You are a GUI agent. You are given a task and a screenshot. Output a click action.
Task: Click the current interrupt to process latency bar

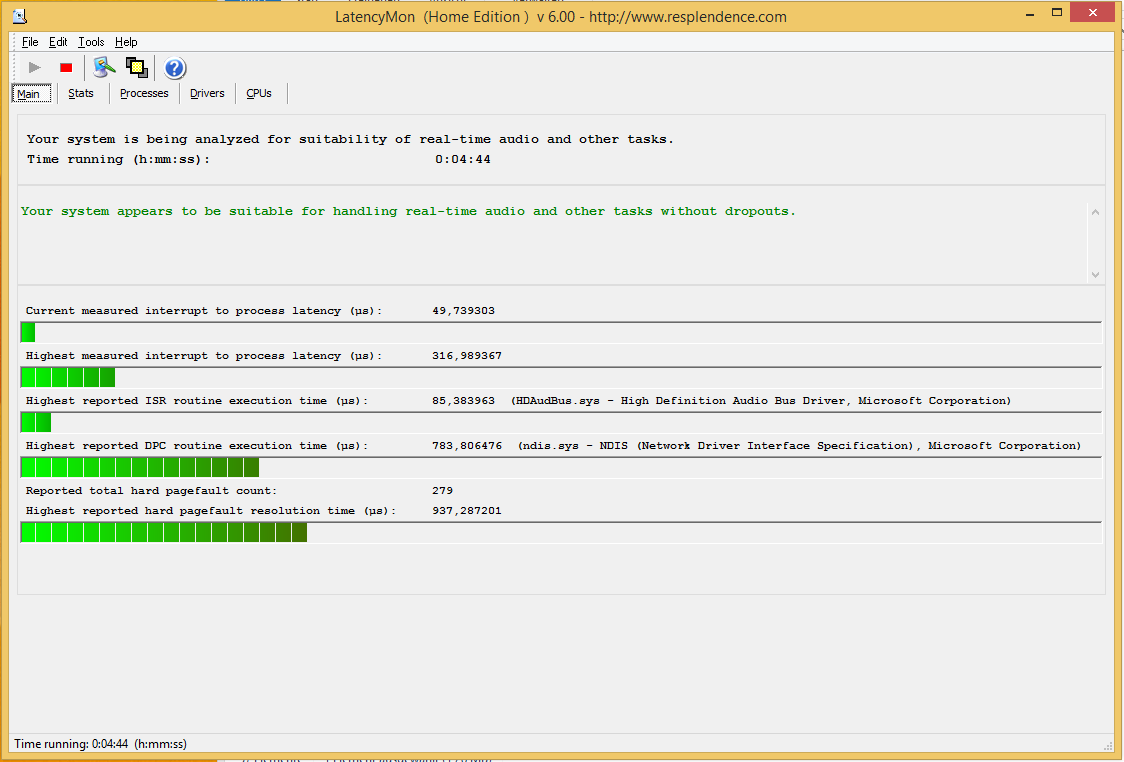[561, 333]
